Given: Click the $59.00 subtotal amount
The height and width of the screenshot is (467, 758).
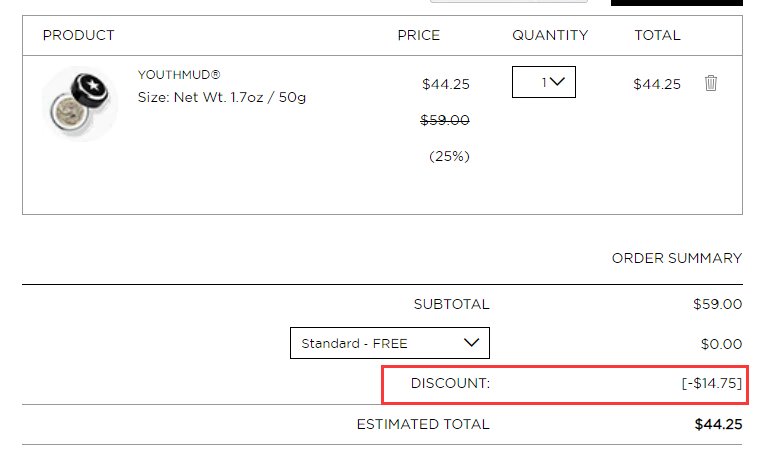Looking at the screenshot, I should pos(717,304).
